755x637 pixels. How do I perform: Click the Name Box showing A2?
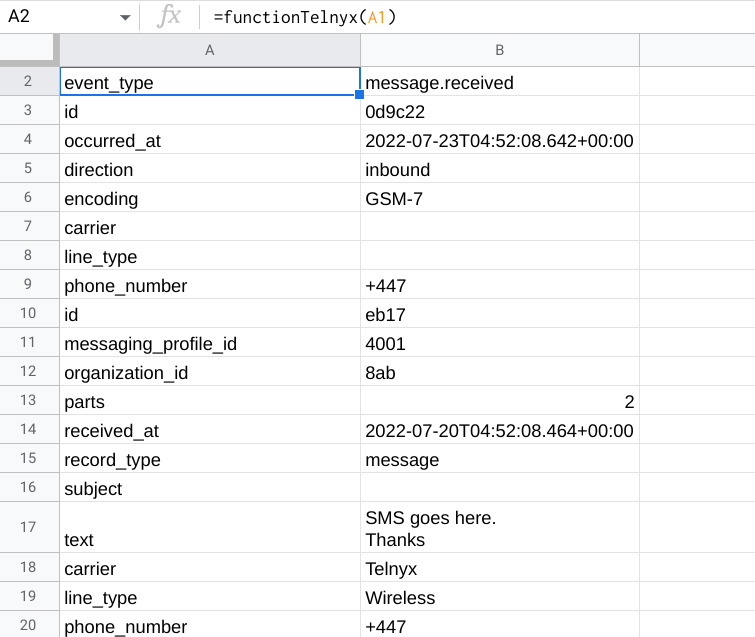[60, 16]
